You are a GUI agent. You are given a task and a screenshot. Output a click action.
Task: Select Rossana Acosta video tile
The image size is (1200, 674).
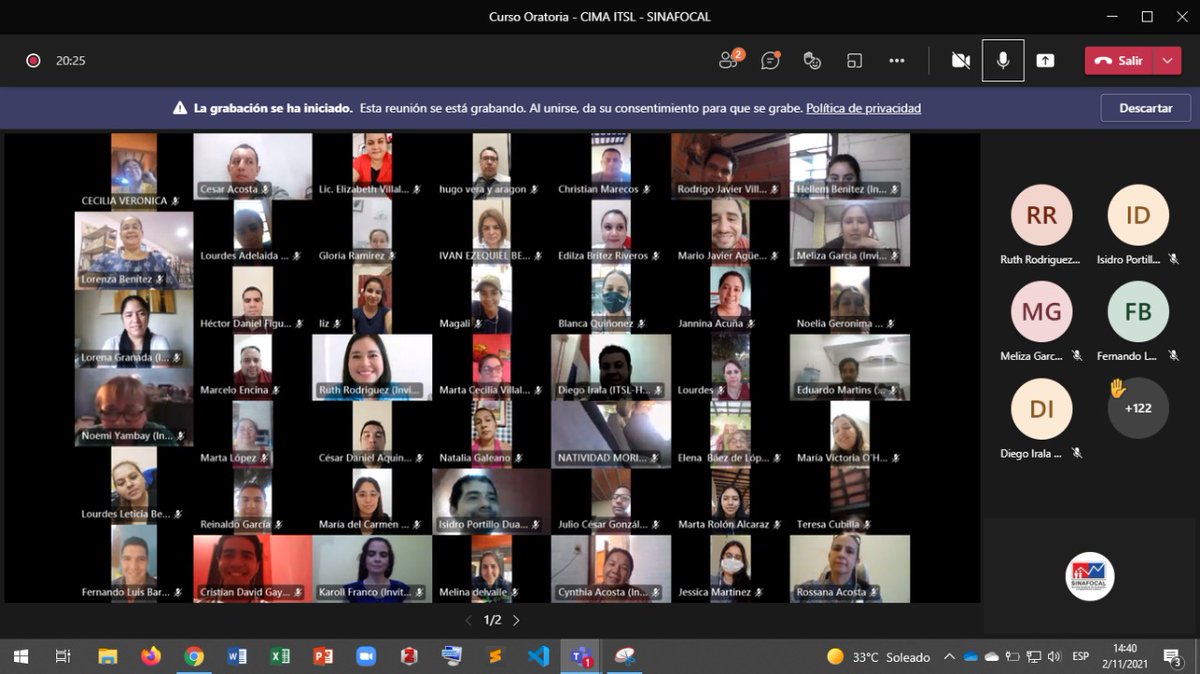click(850, 568)
